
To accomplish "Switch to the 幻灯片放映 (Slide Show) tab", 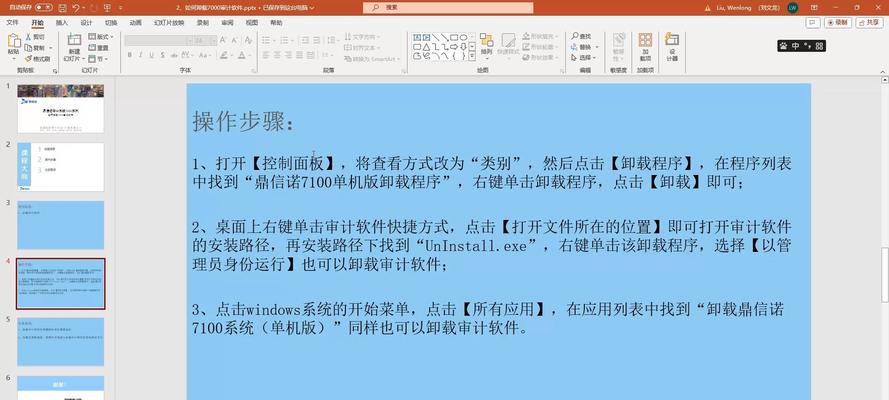I will tap(169, 23).
